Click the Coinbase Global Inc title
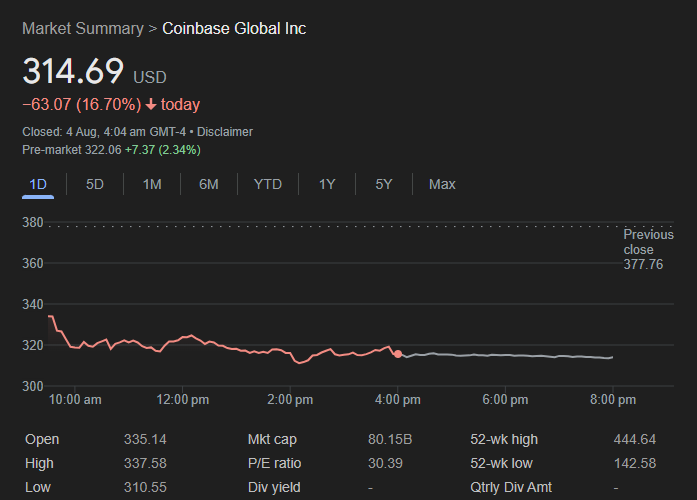The width and height of the screenshot is (697, 500). pyautogui.click(x=234, y=28)
